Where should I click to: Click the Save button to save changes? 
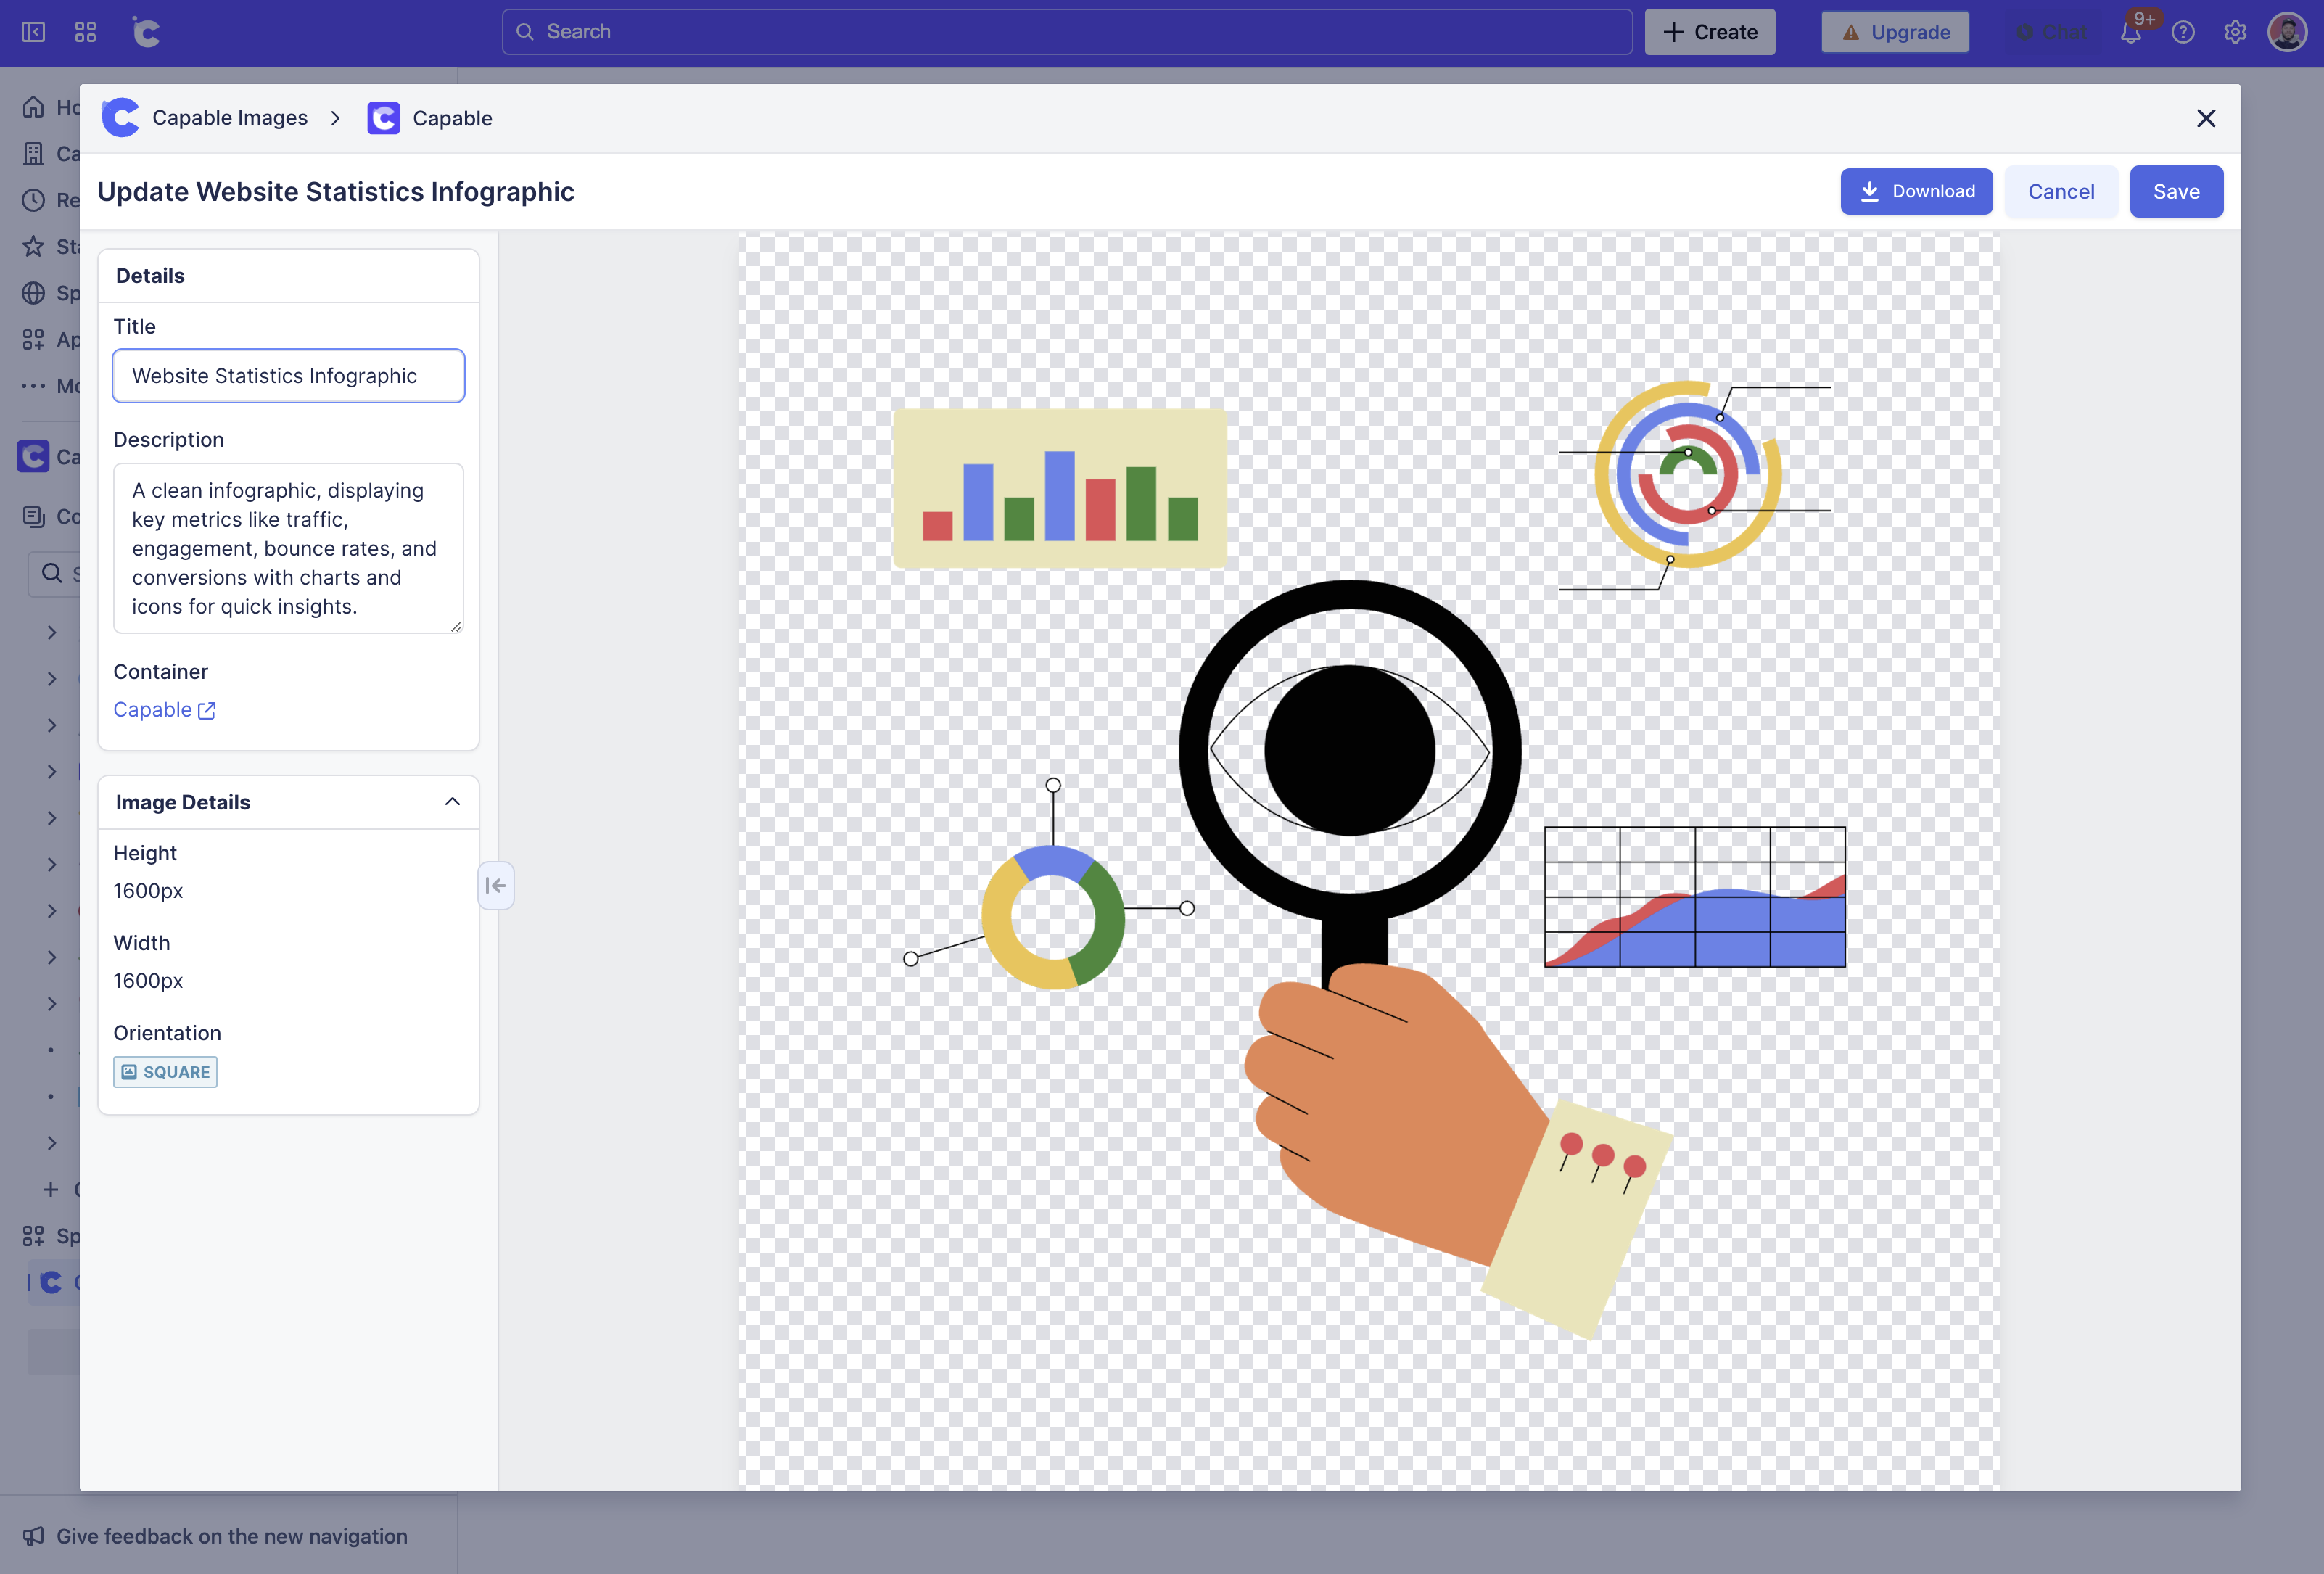2177,190
